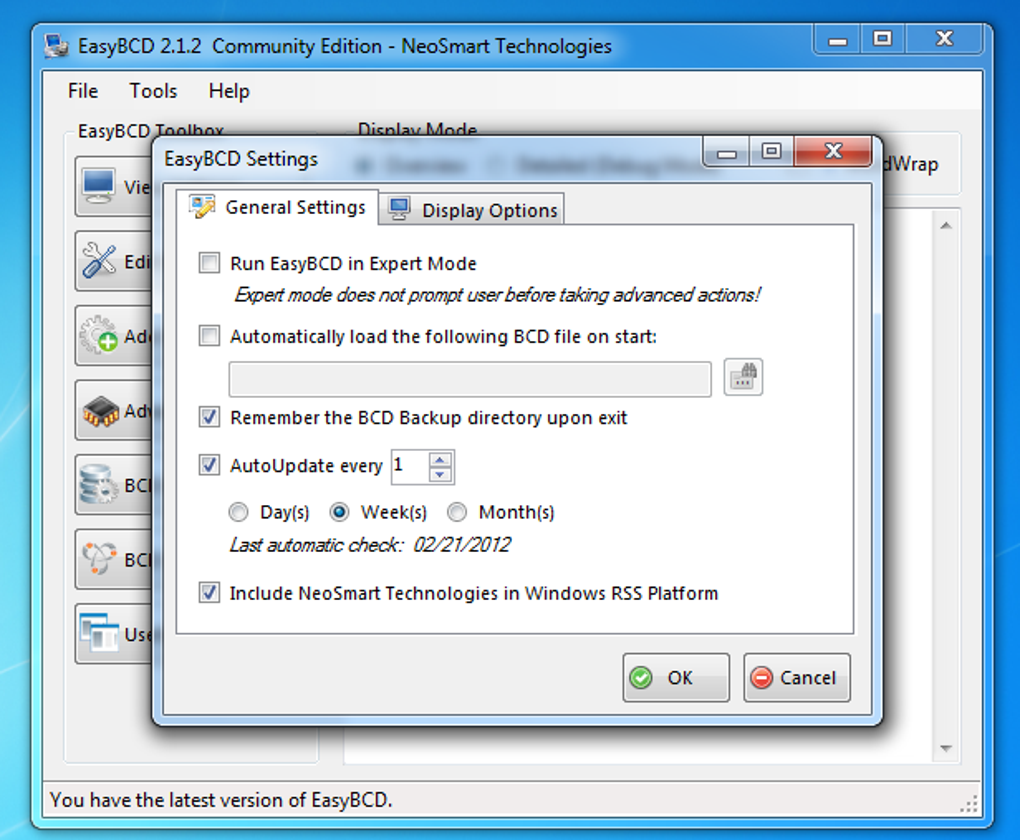Click the green checkmark icon on OK
Screen dimensions: 1020x840
click(x=641, y=678)
